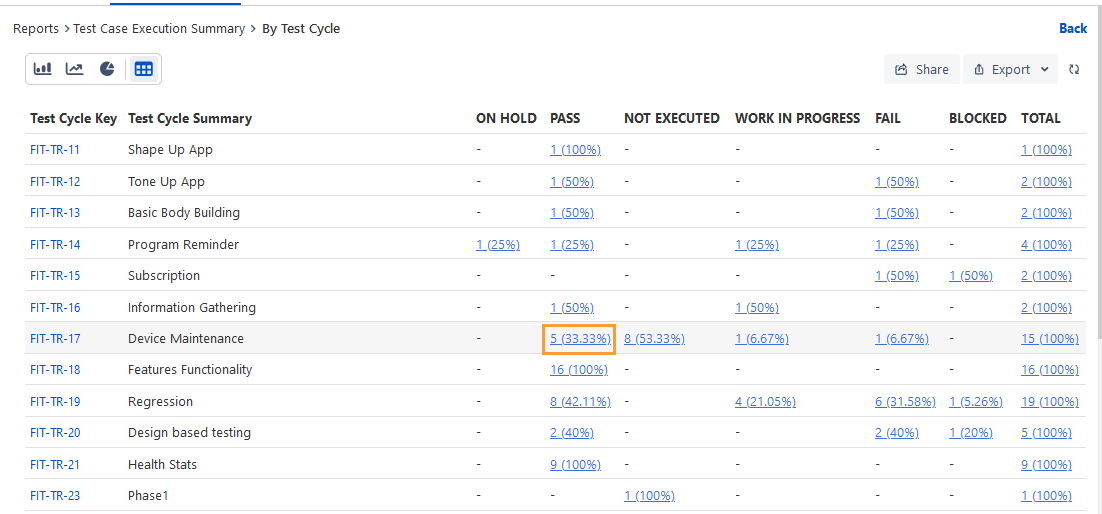Open test cycle FIT-TR-15
Screen dimensions: 1102x514
[56, 276]
